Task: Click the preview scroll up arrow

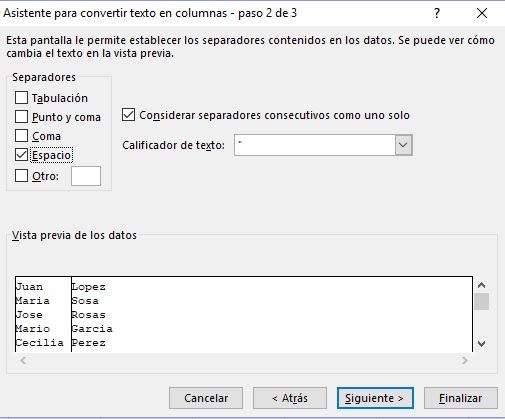Action: (481, 285)
